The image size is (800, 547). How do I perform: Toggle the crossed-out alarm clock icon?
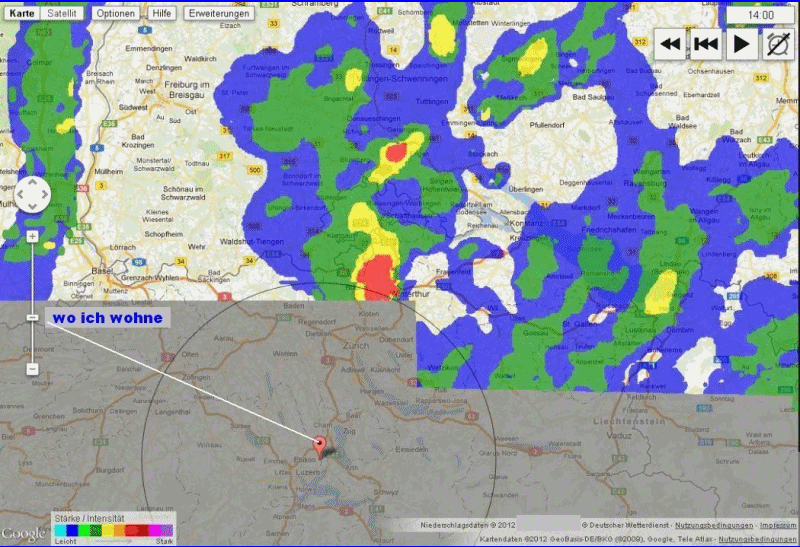point(776,44)
